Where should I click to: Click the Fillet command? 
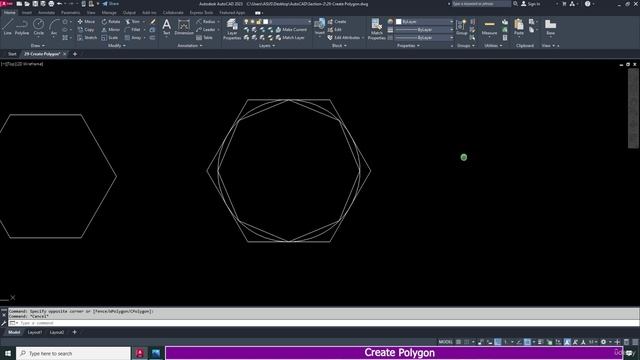pyautogui.click(x=133, y=29)
